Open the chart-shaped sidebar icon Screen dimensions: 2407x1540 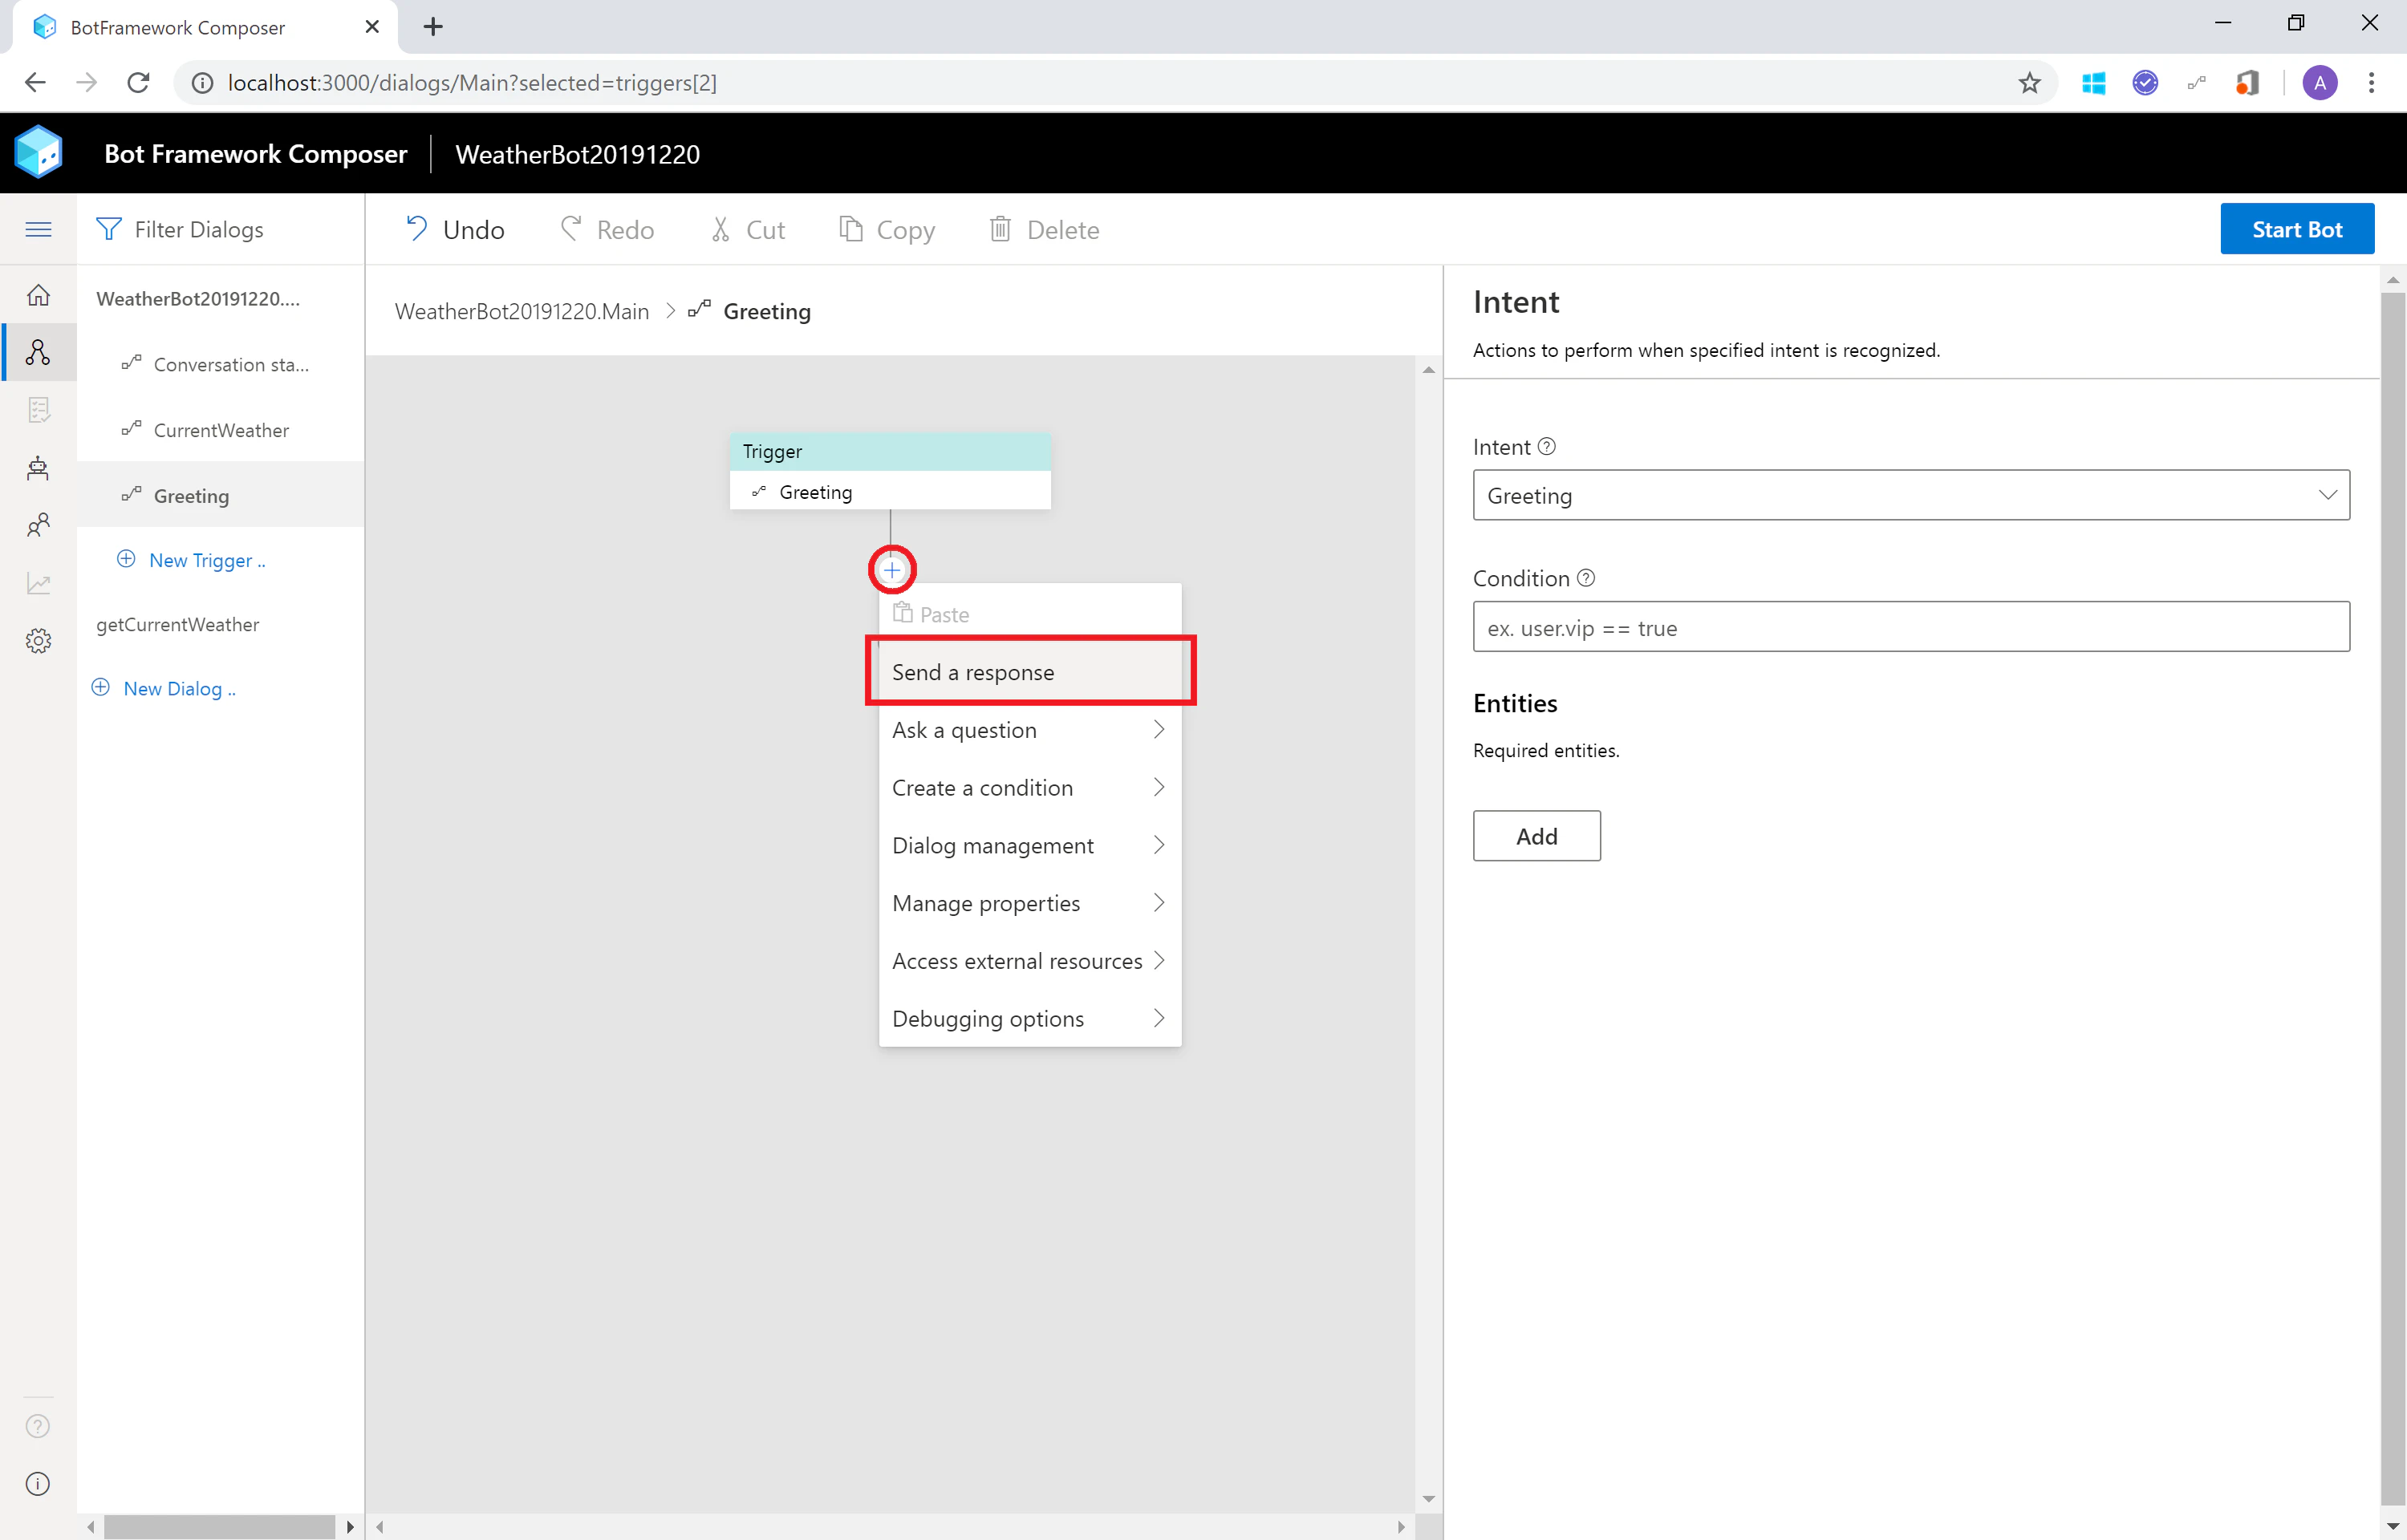point(38,583)
